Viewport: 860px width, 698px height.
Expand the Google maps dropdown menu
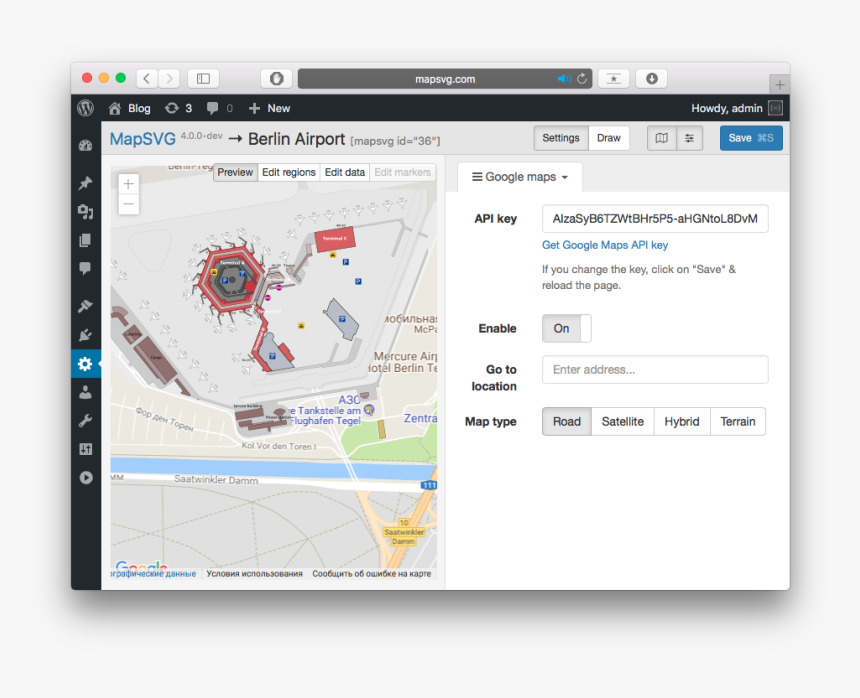pyautogui.click(x=519, y=177)
